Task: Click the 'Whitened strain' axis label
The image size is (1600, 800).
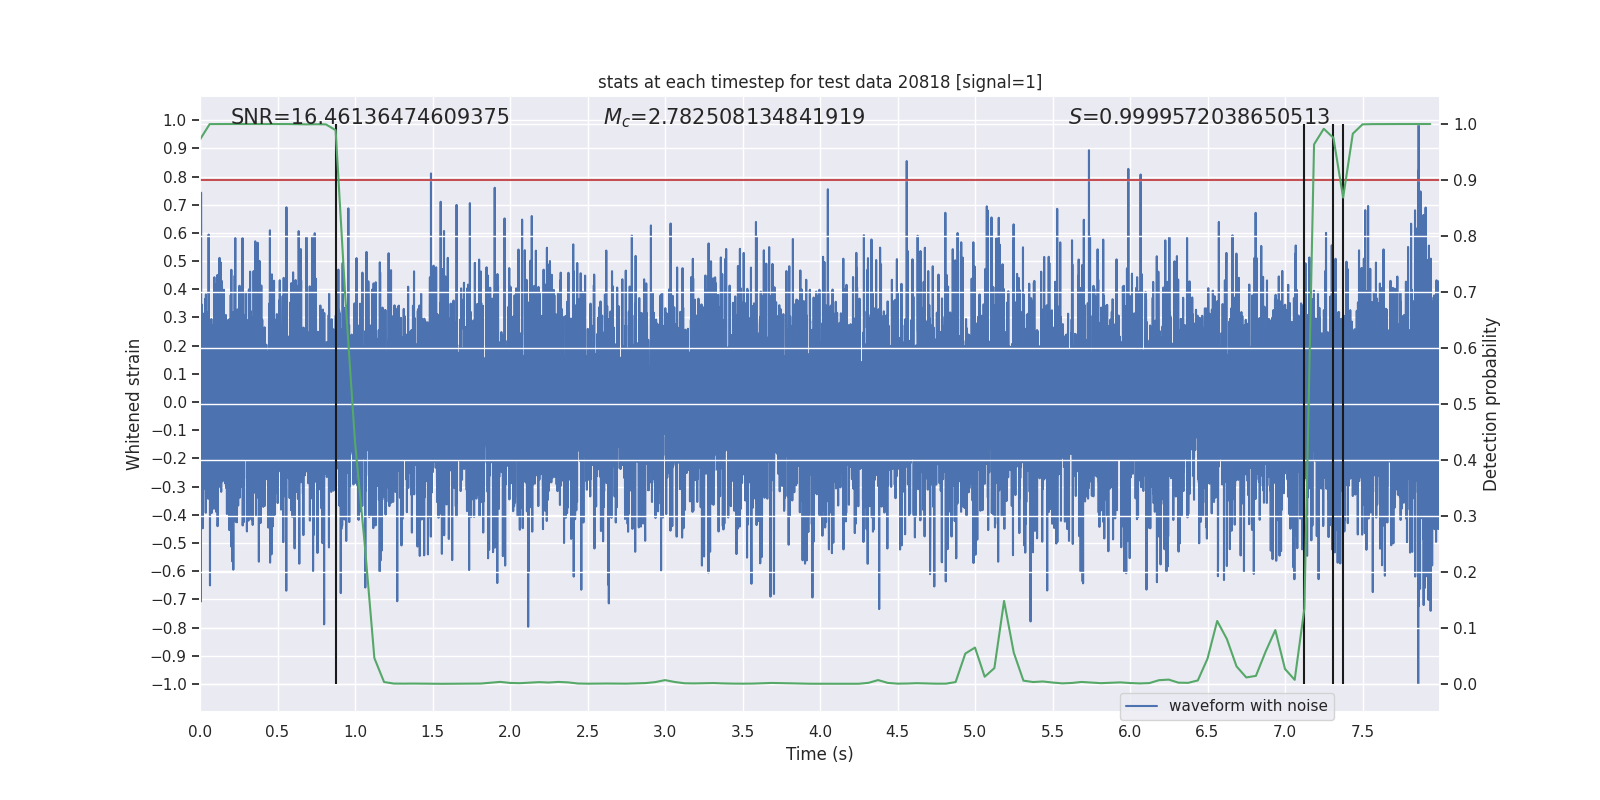Action: coord(134,404)
